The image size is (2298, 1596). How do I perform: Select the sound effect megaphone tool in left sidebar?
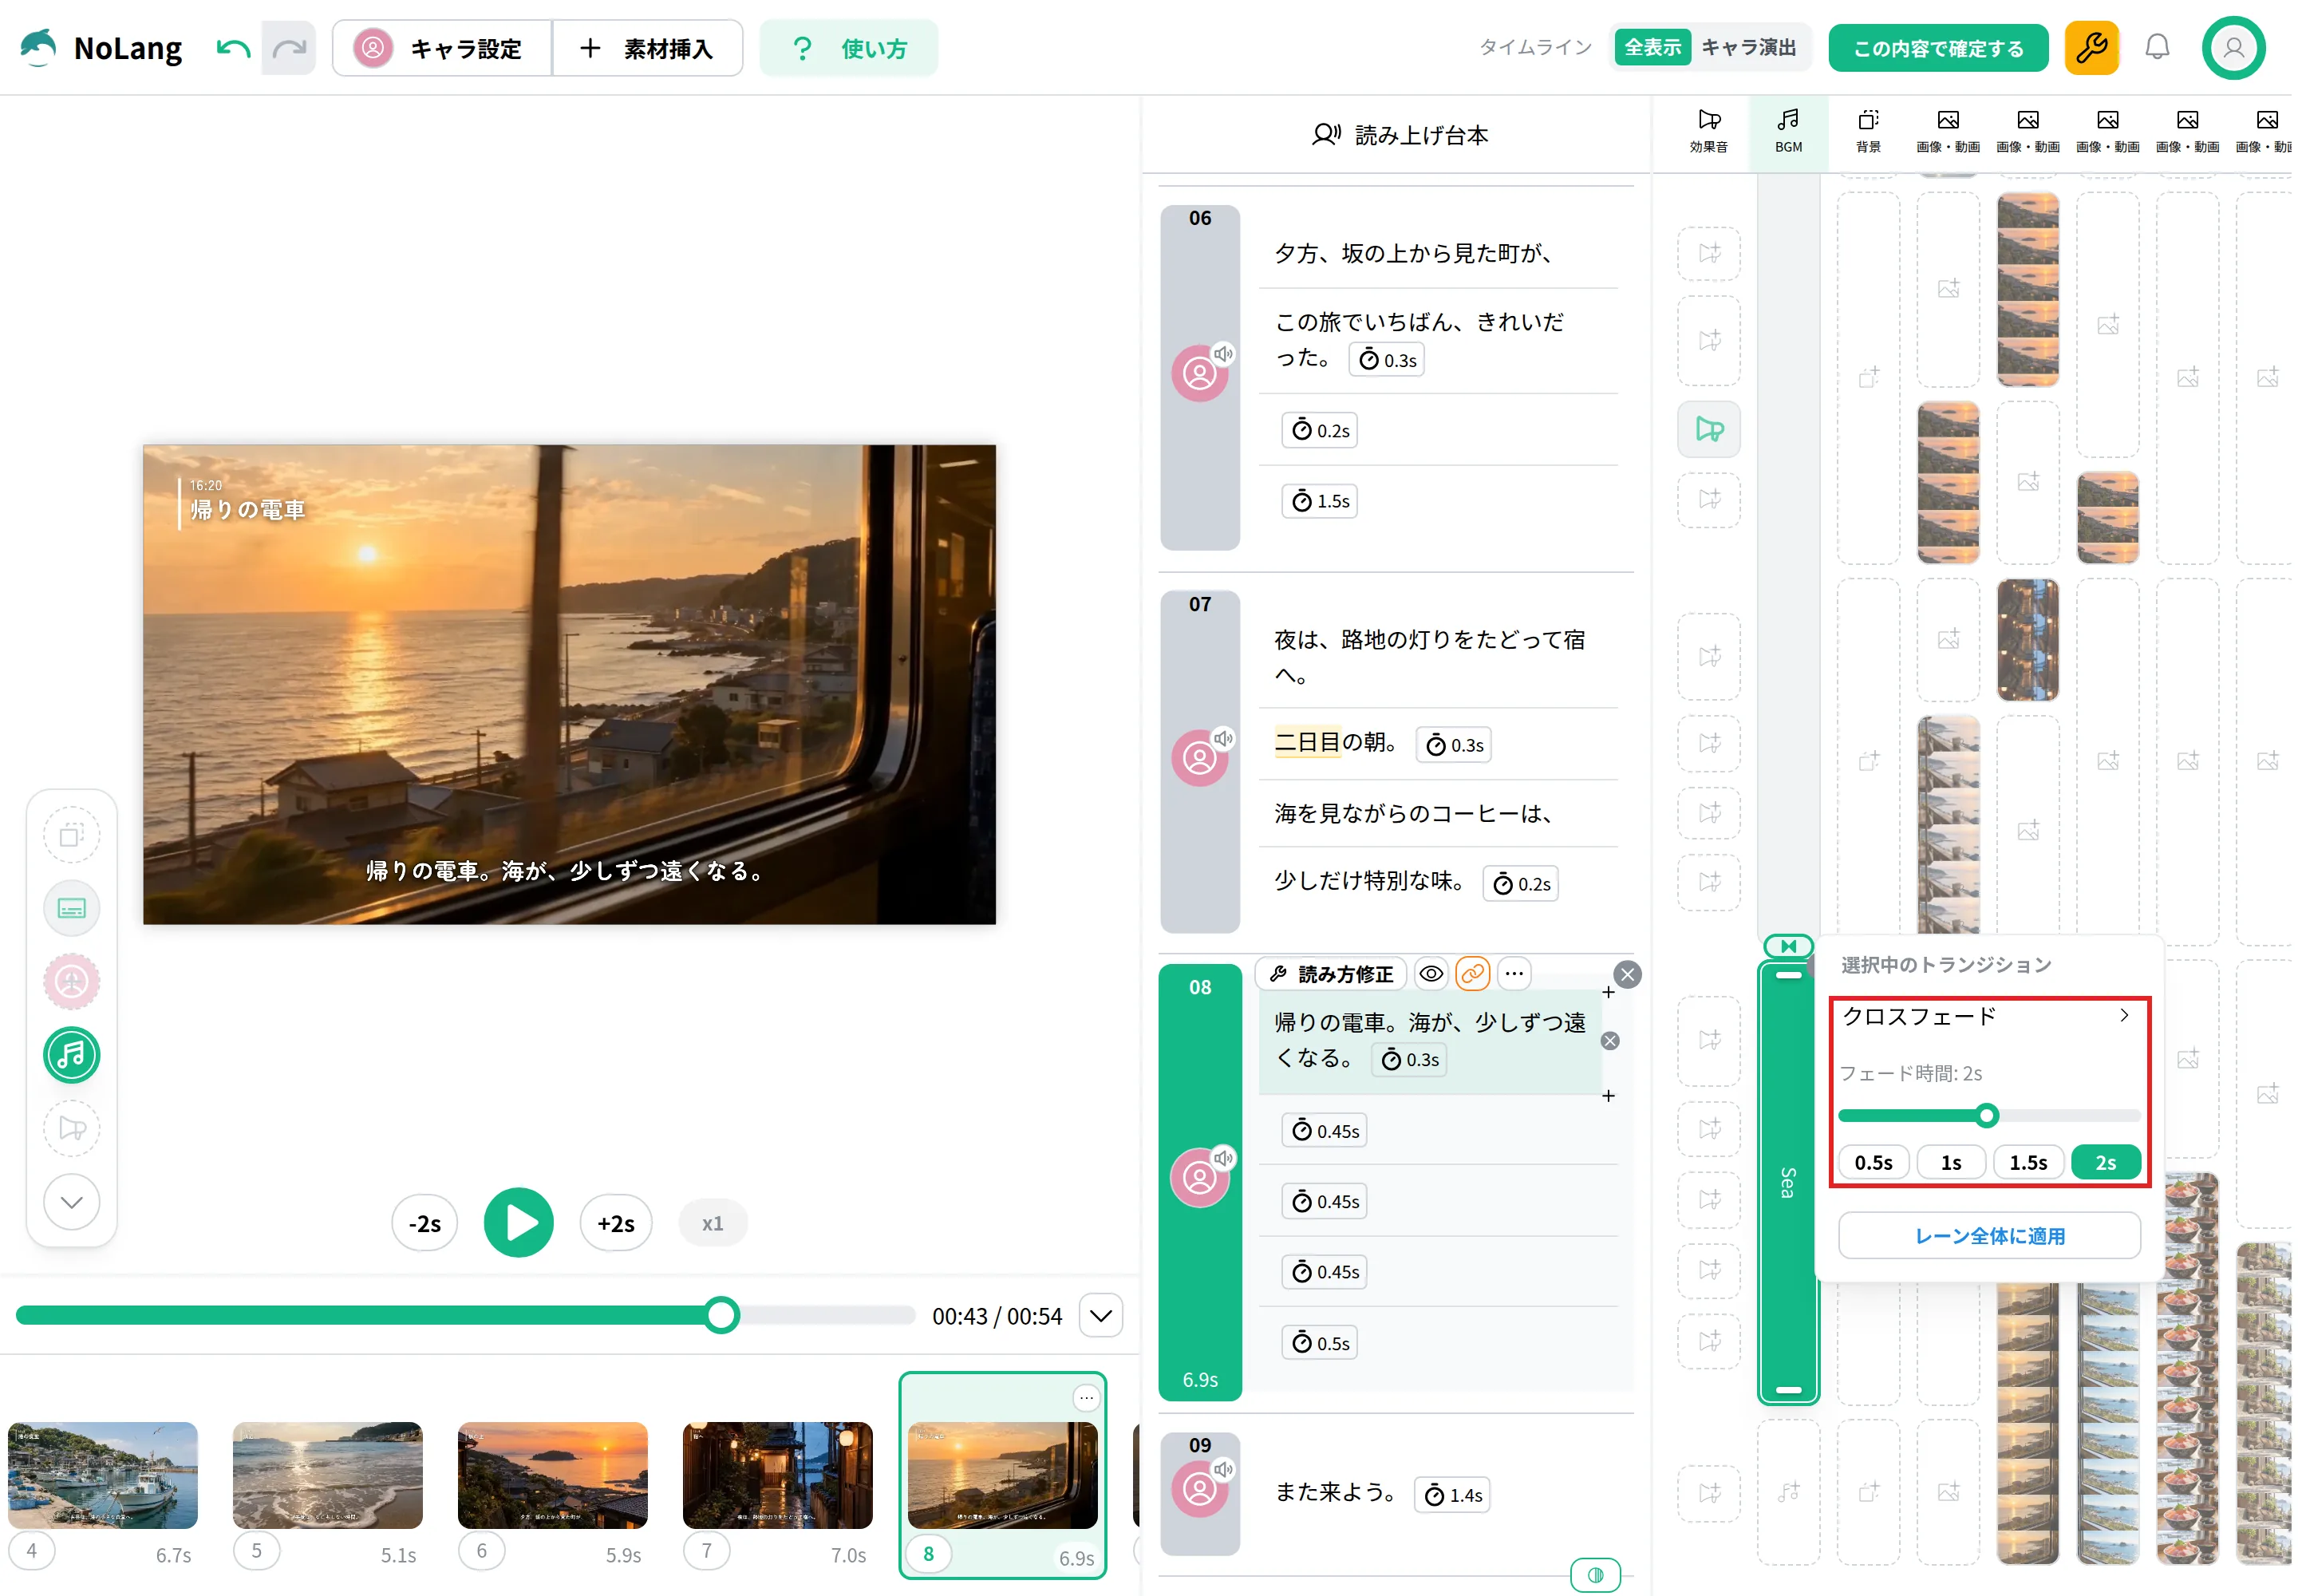(72, 1128)
